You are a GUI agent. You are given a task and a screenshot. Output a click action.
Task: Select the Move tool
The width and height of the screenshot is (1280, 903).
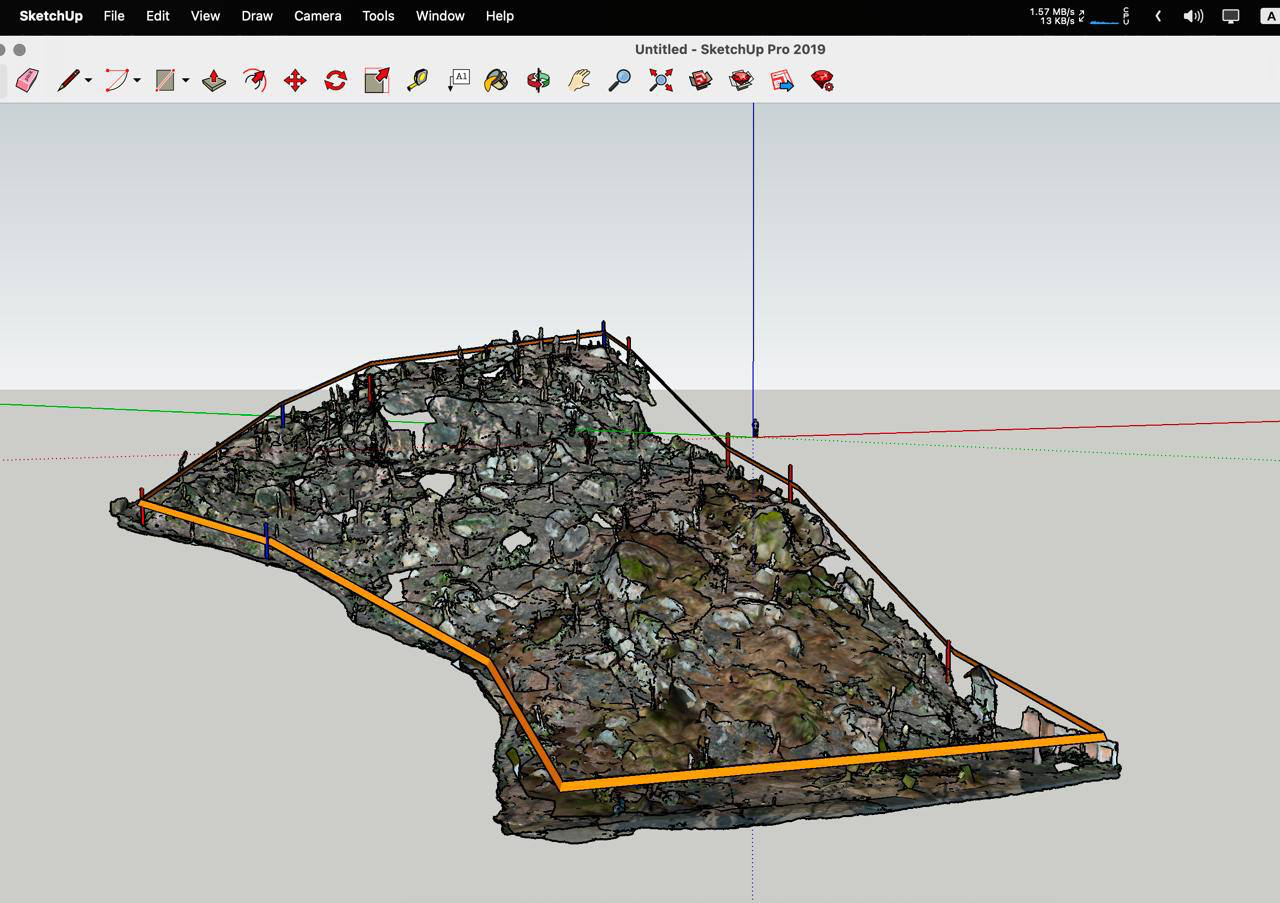click(295, 81)
